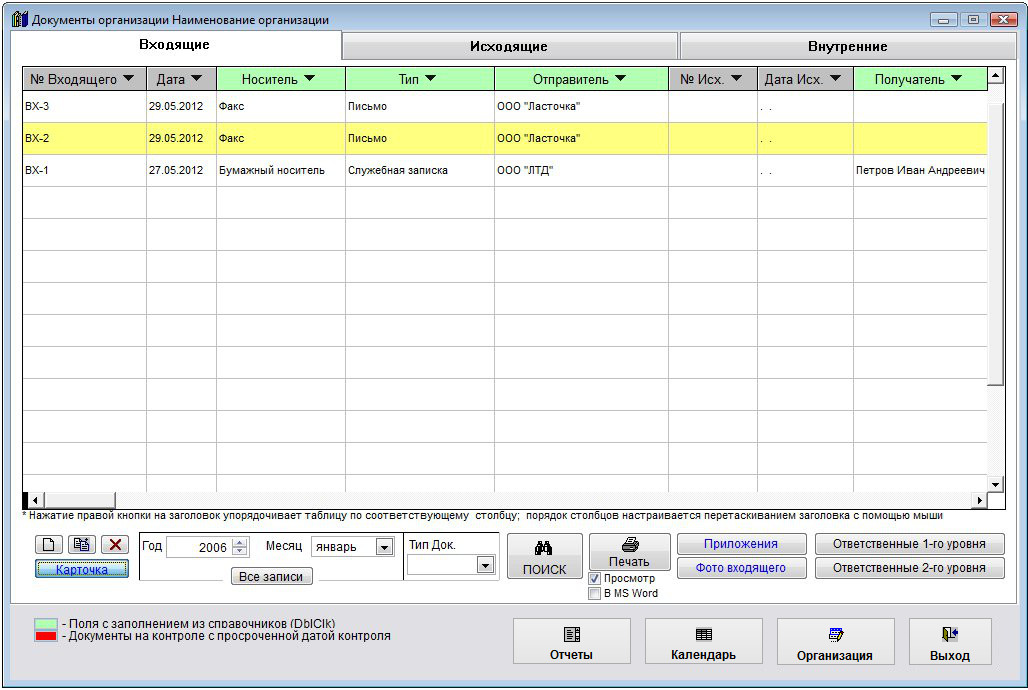
Task: Click the green legend color swatch
Action: (x=46, y=624)
